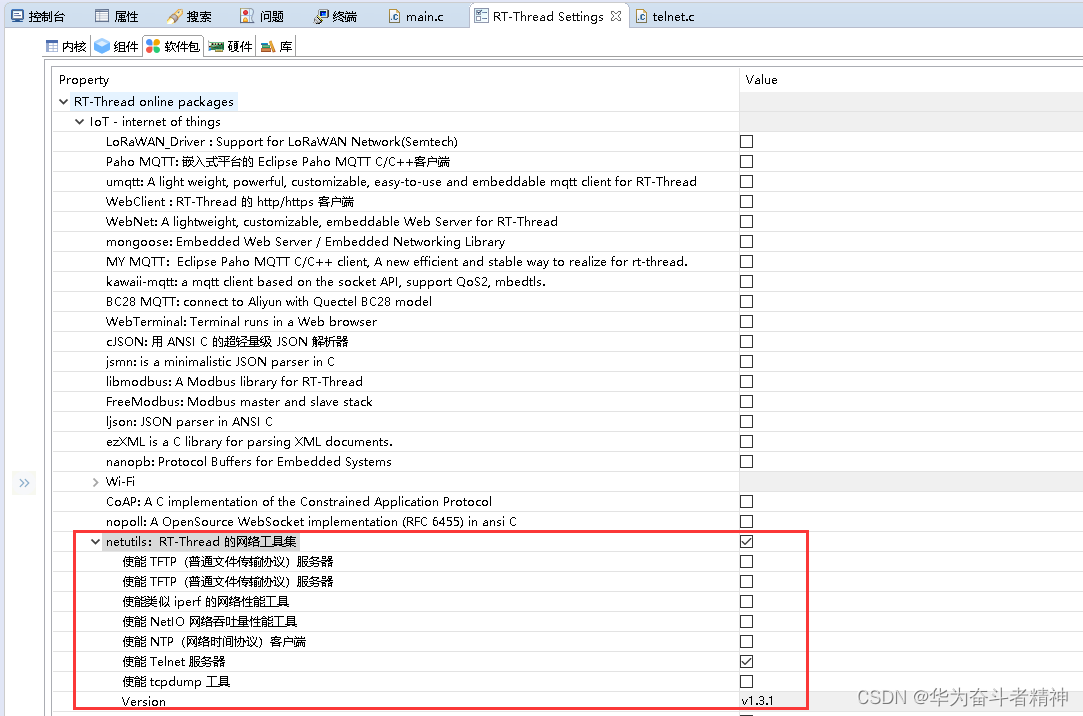Select the Version v1.3.1 row
The width and height of the screenshot is (1083, 716).
click(x=400, y=701)
